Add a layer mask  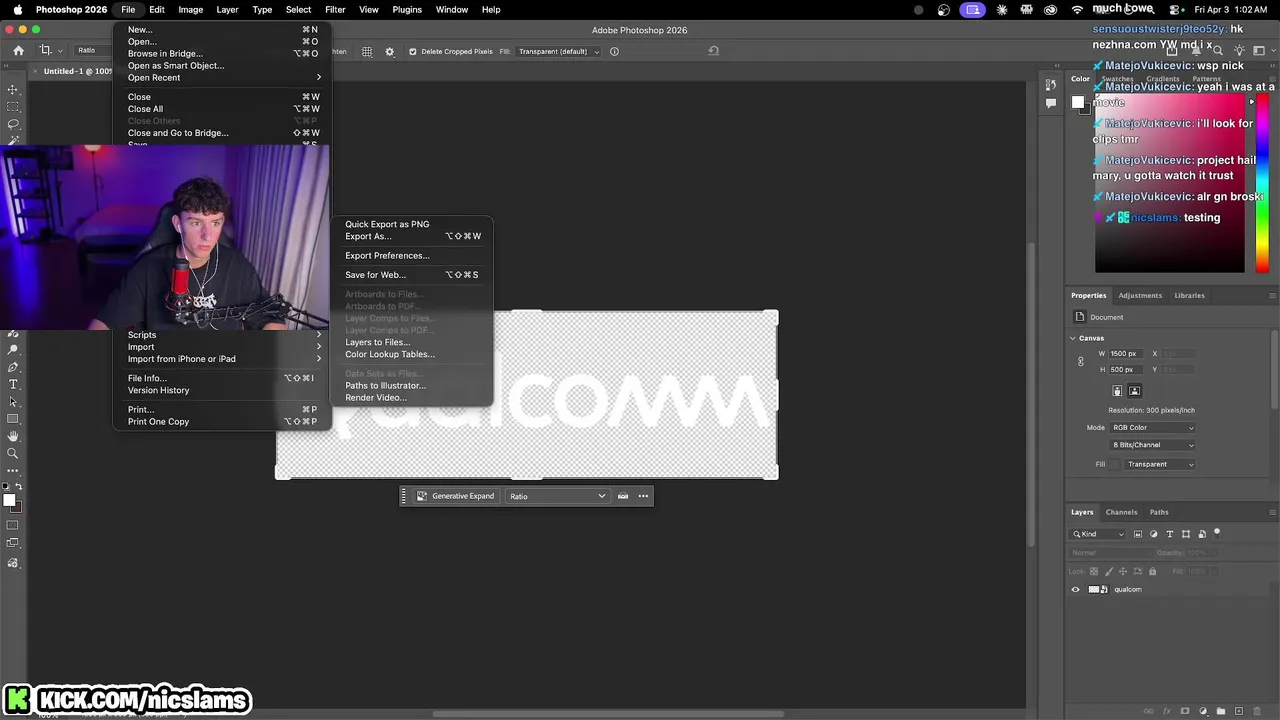click(x=1185, y=711)
